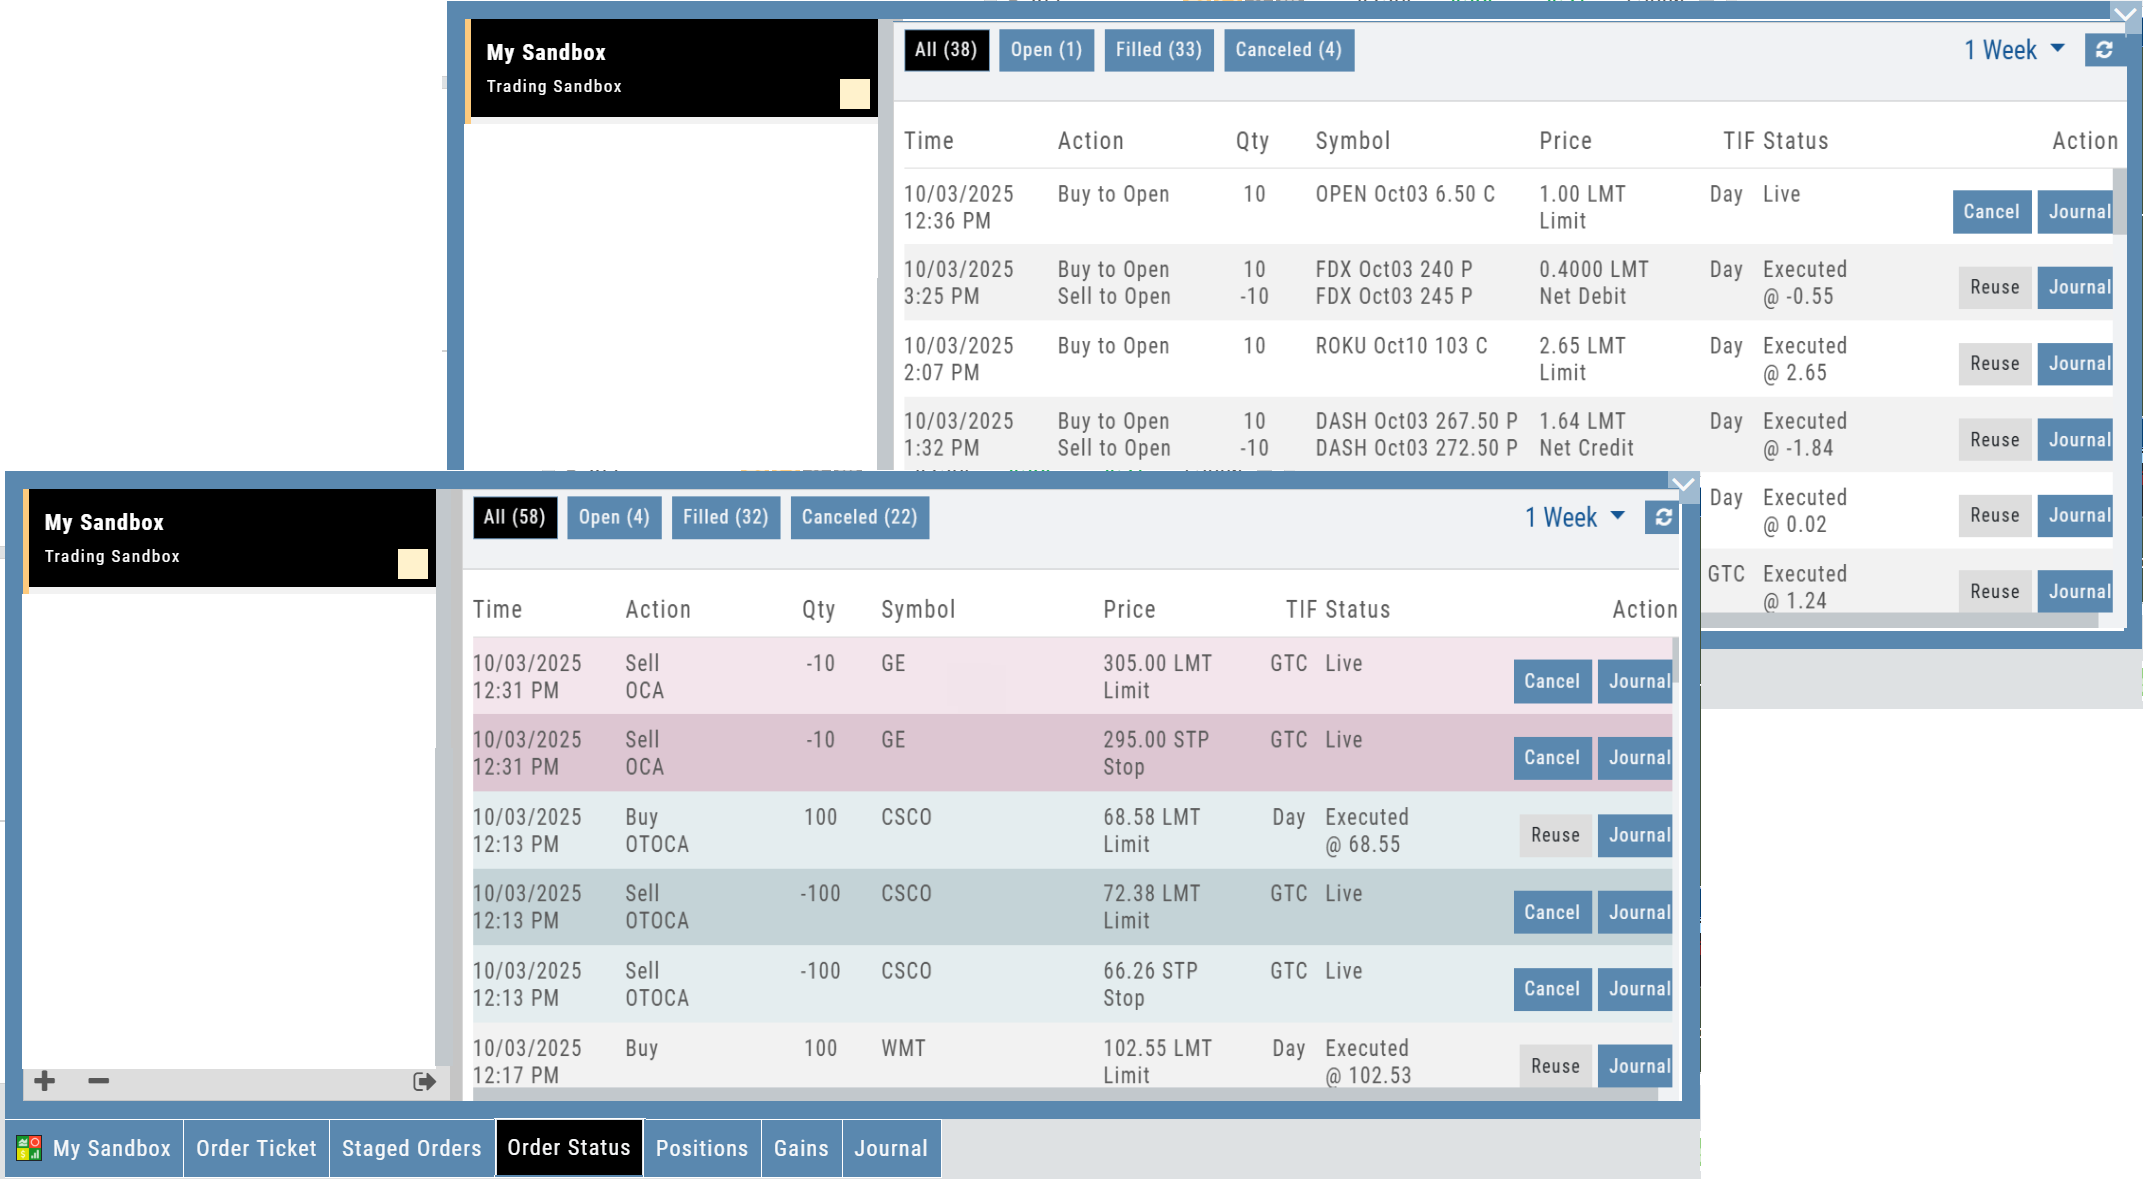2144x1179 pixels.
Task: Open the 1 Week dropdown in lower panel
Action: pyautogui.click(x=1574, y=517)
